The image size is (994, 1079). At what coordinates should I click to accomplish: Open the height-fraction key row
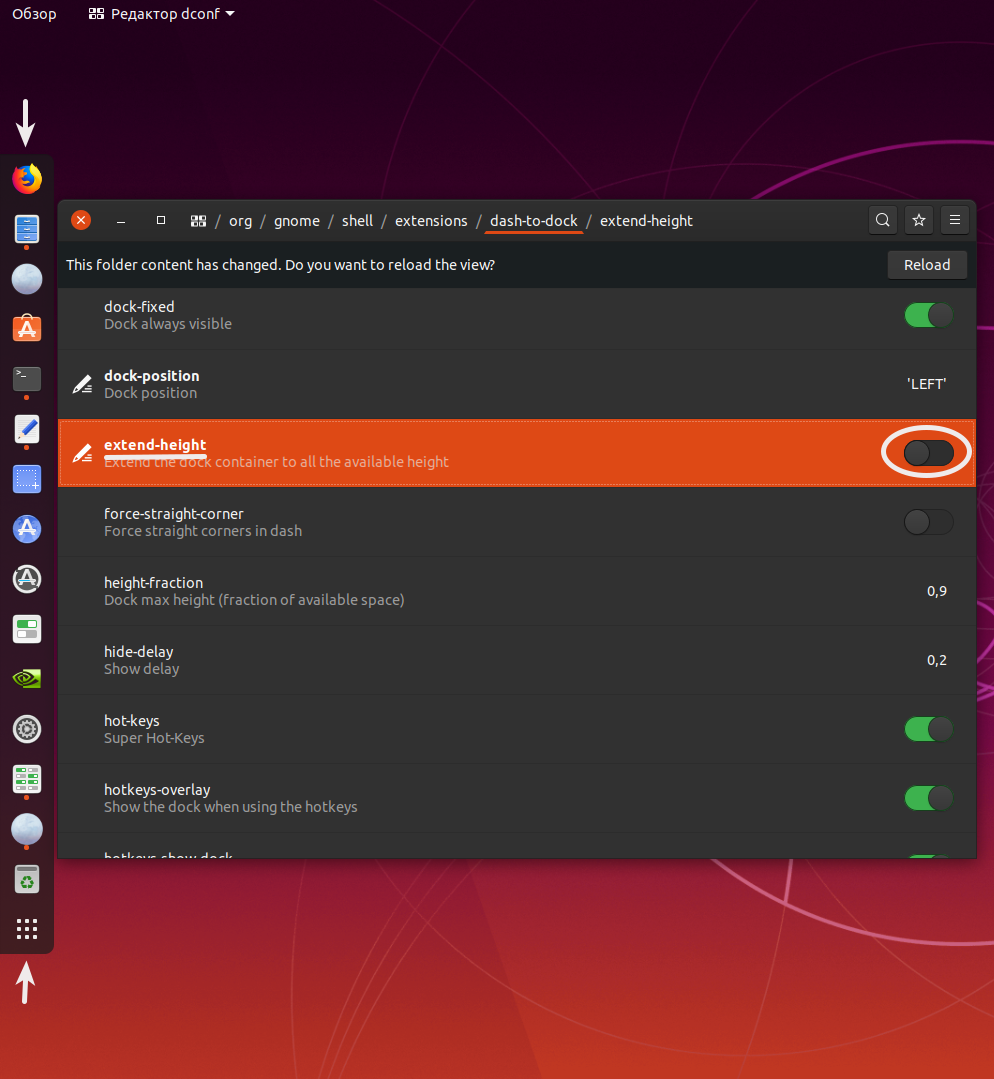click(517, 591)
